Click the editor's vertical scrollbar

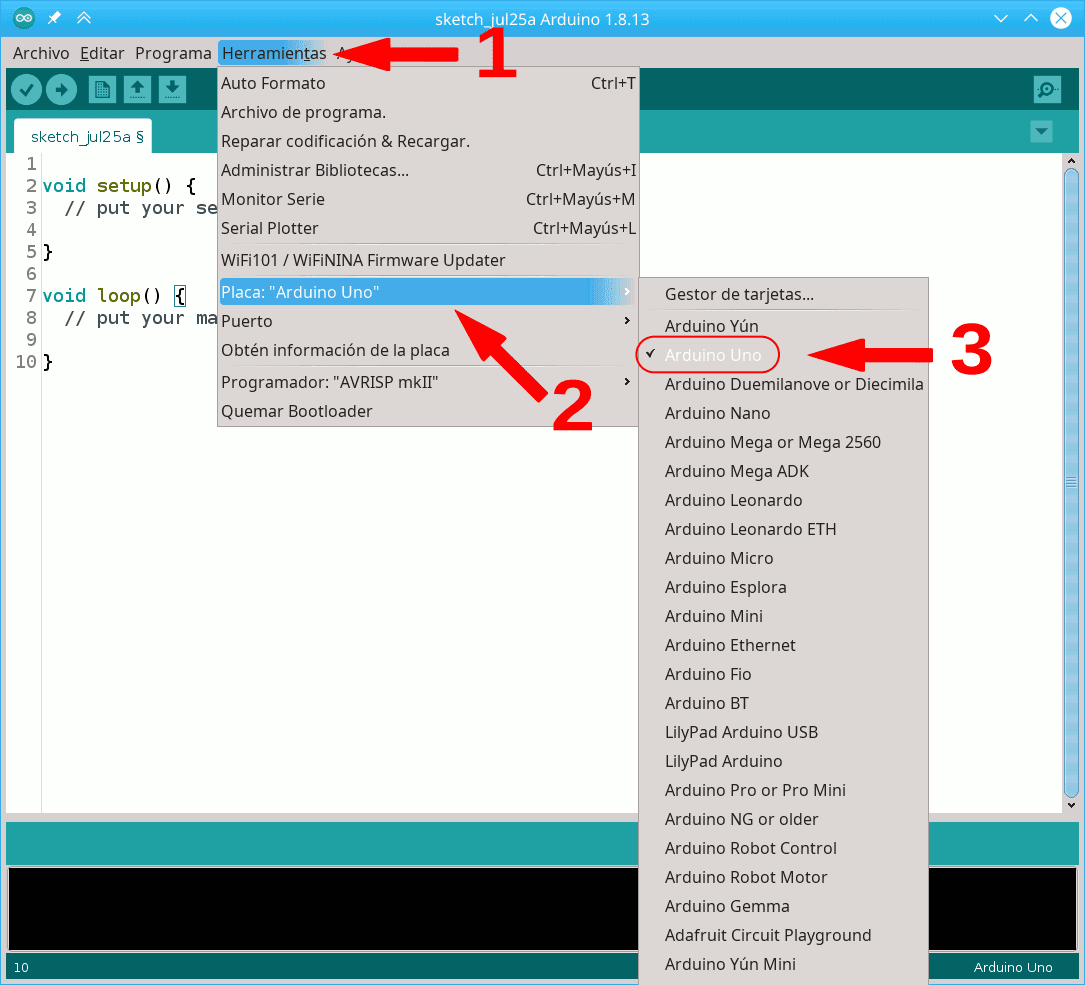point(1071,480)
